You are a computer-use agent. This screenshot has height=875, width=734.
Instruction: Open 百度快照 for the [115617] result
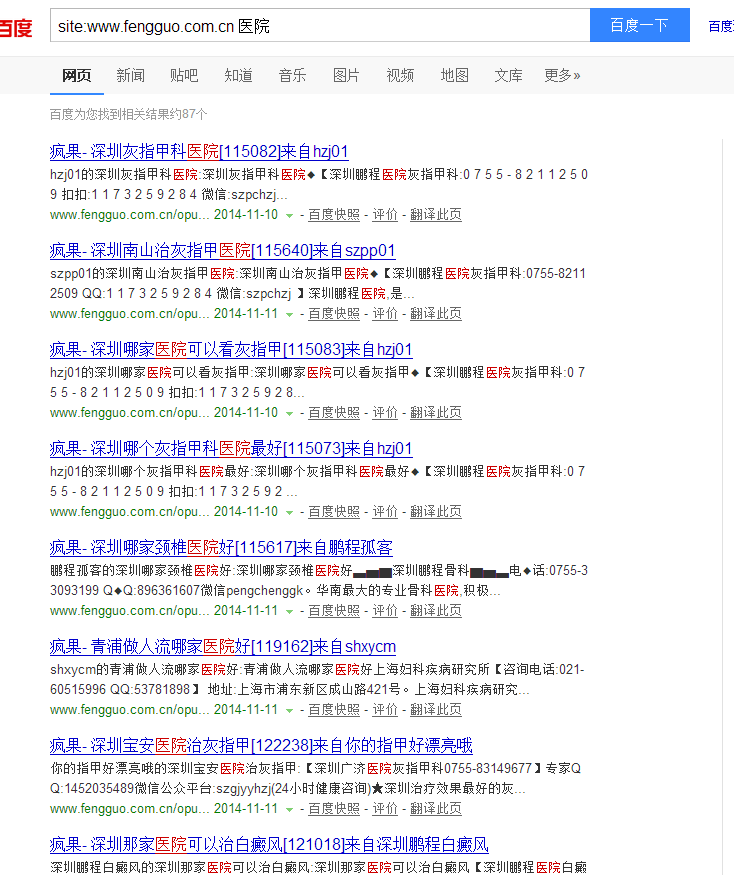334,610
